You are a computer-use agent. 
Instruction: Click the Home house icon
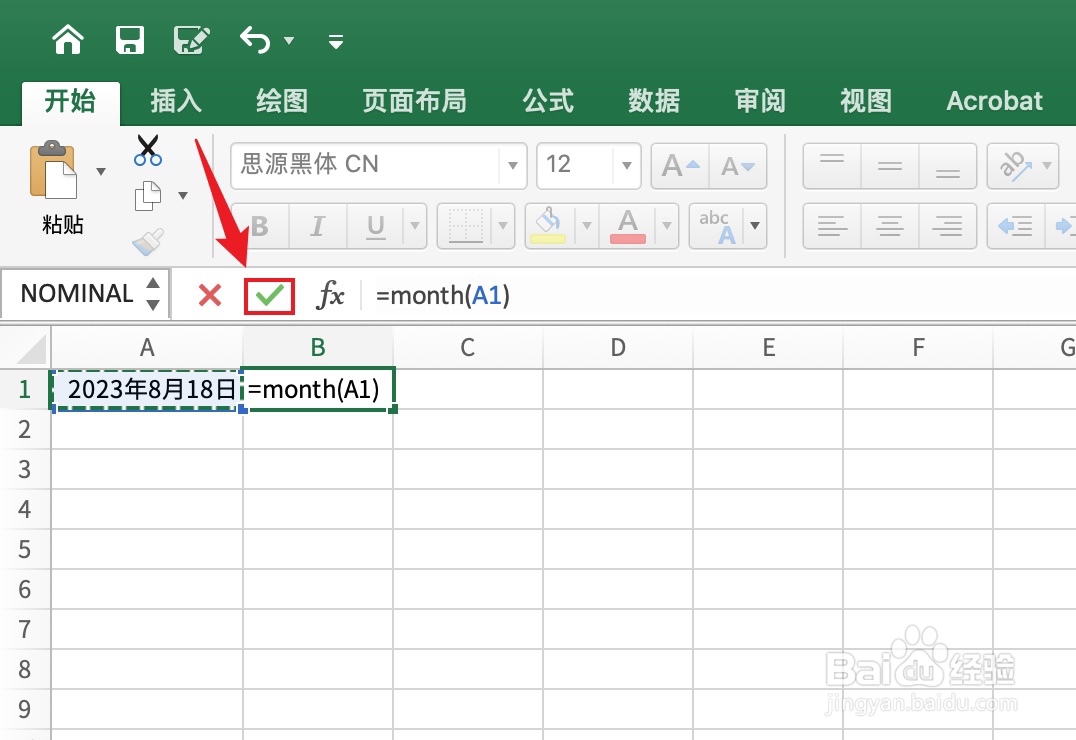click(x=68, y=40)
